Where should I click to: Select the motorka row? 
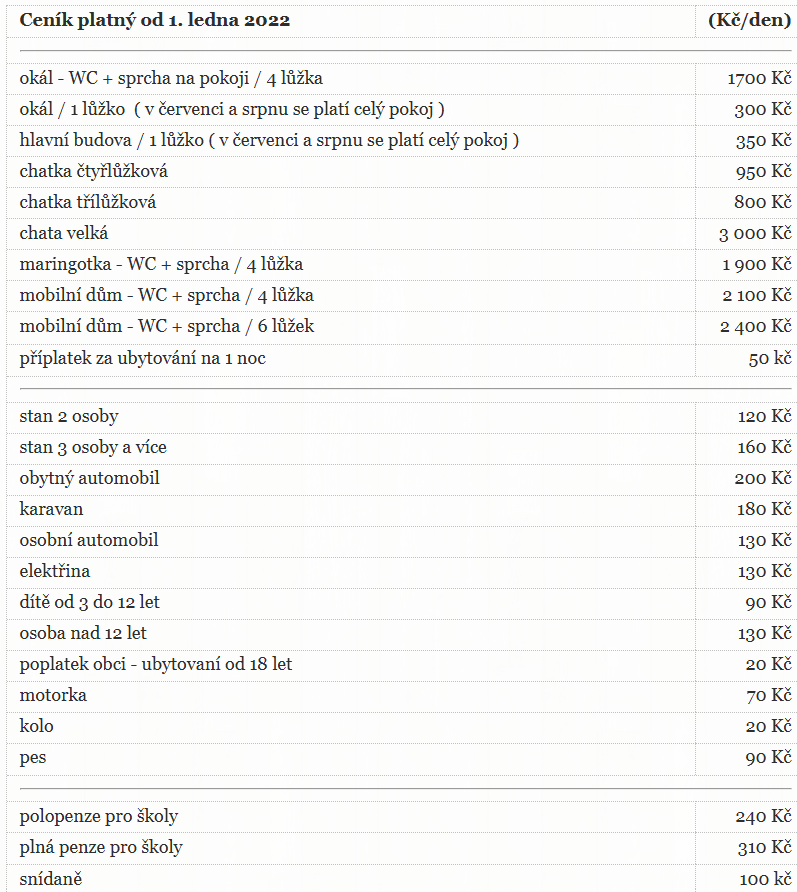402,695
